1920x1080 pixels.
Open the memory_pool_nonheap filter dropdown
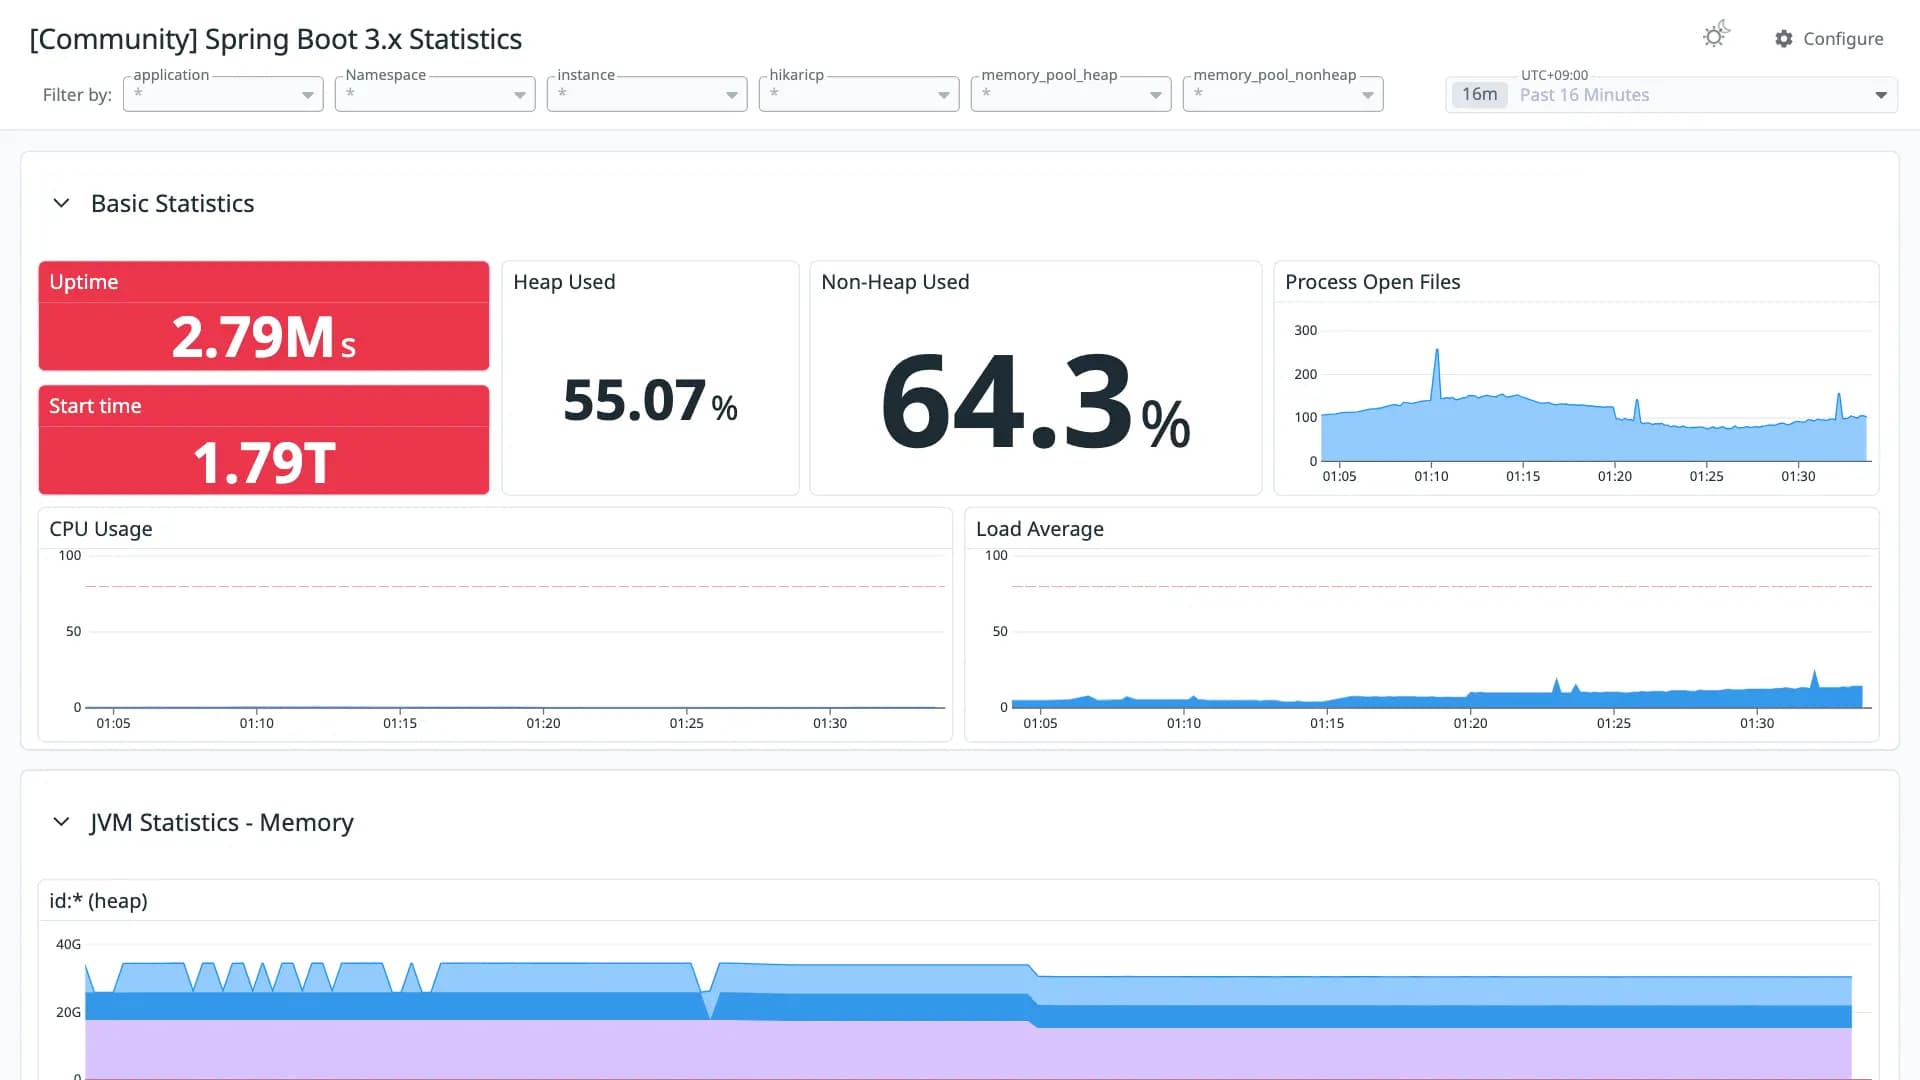click(1283, 94)
